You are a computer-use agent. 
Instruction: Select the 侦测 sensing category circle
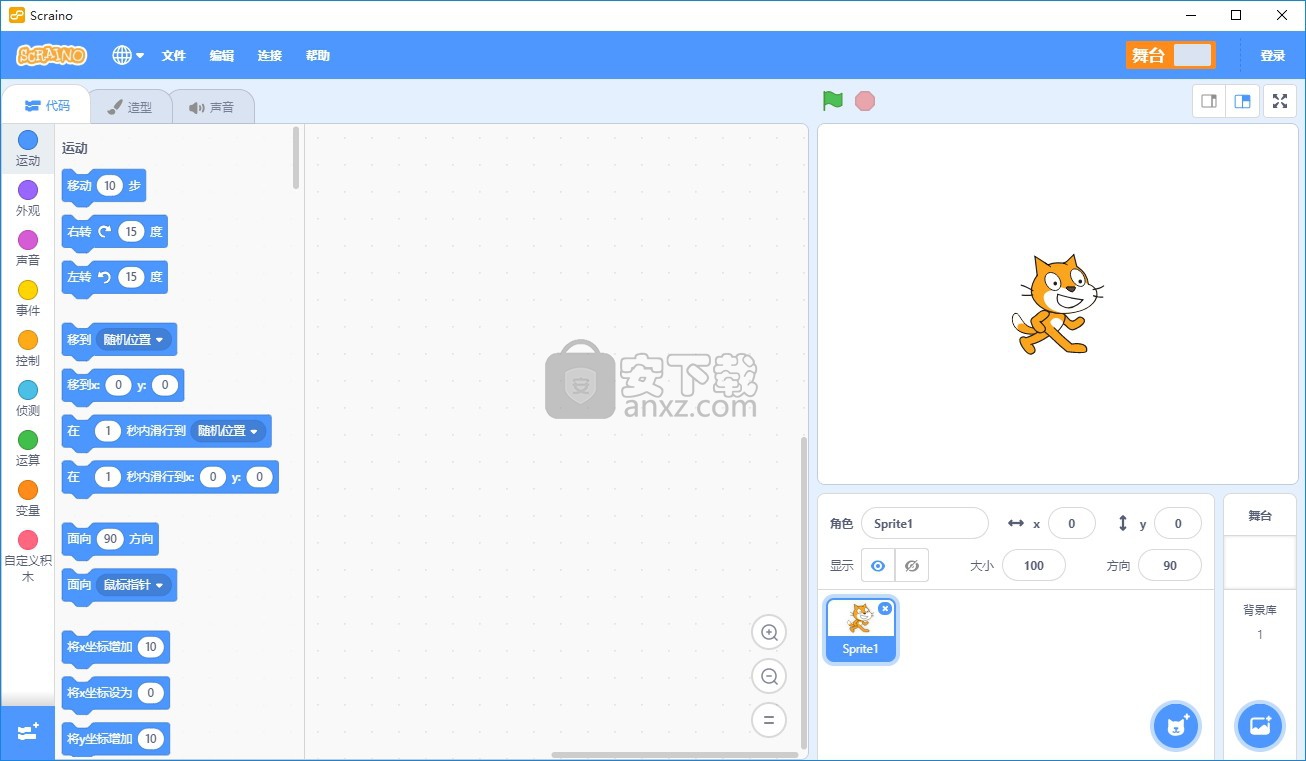(x=28, y=390)
